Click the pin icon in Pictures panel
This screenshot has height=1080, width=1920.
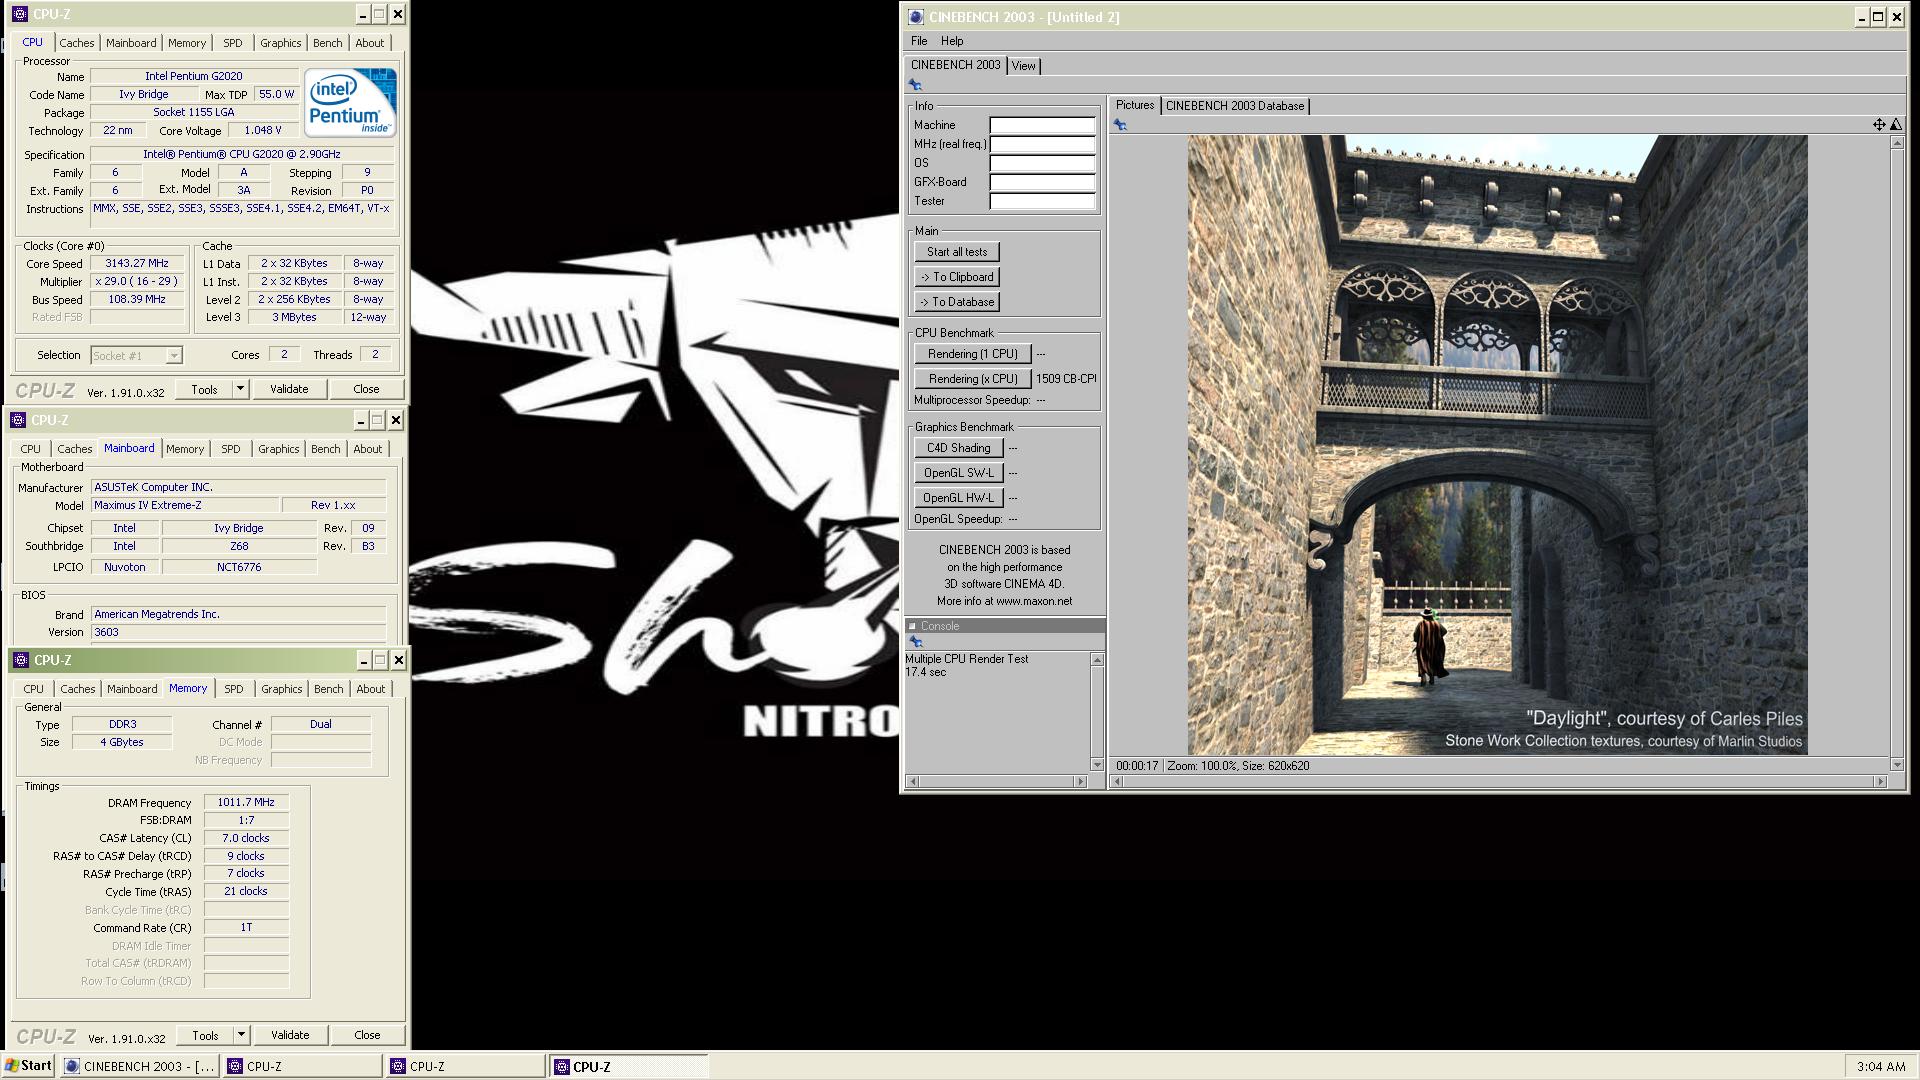coord(1120,125)
